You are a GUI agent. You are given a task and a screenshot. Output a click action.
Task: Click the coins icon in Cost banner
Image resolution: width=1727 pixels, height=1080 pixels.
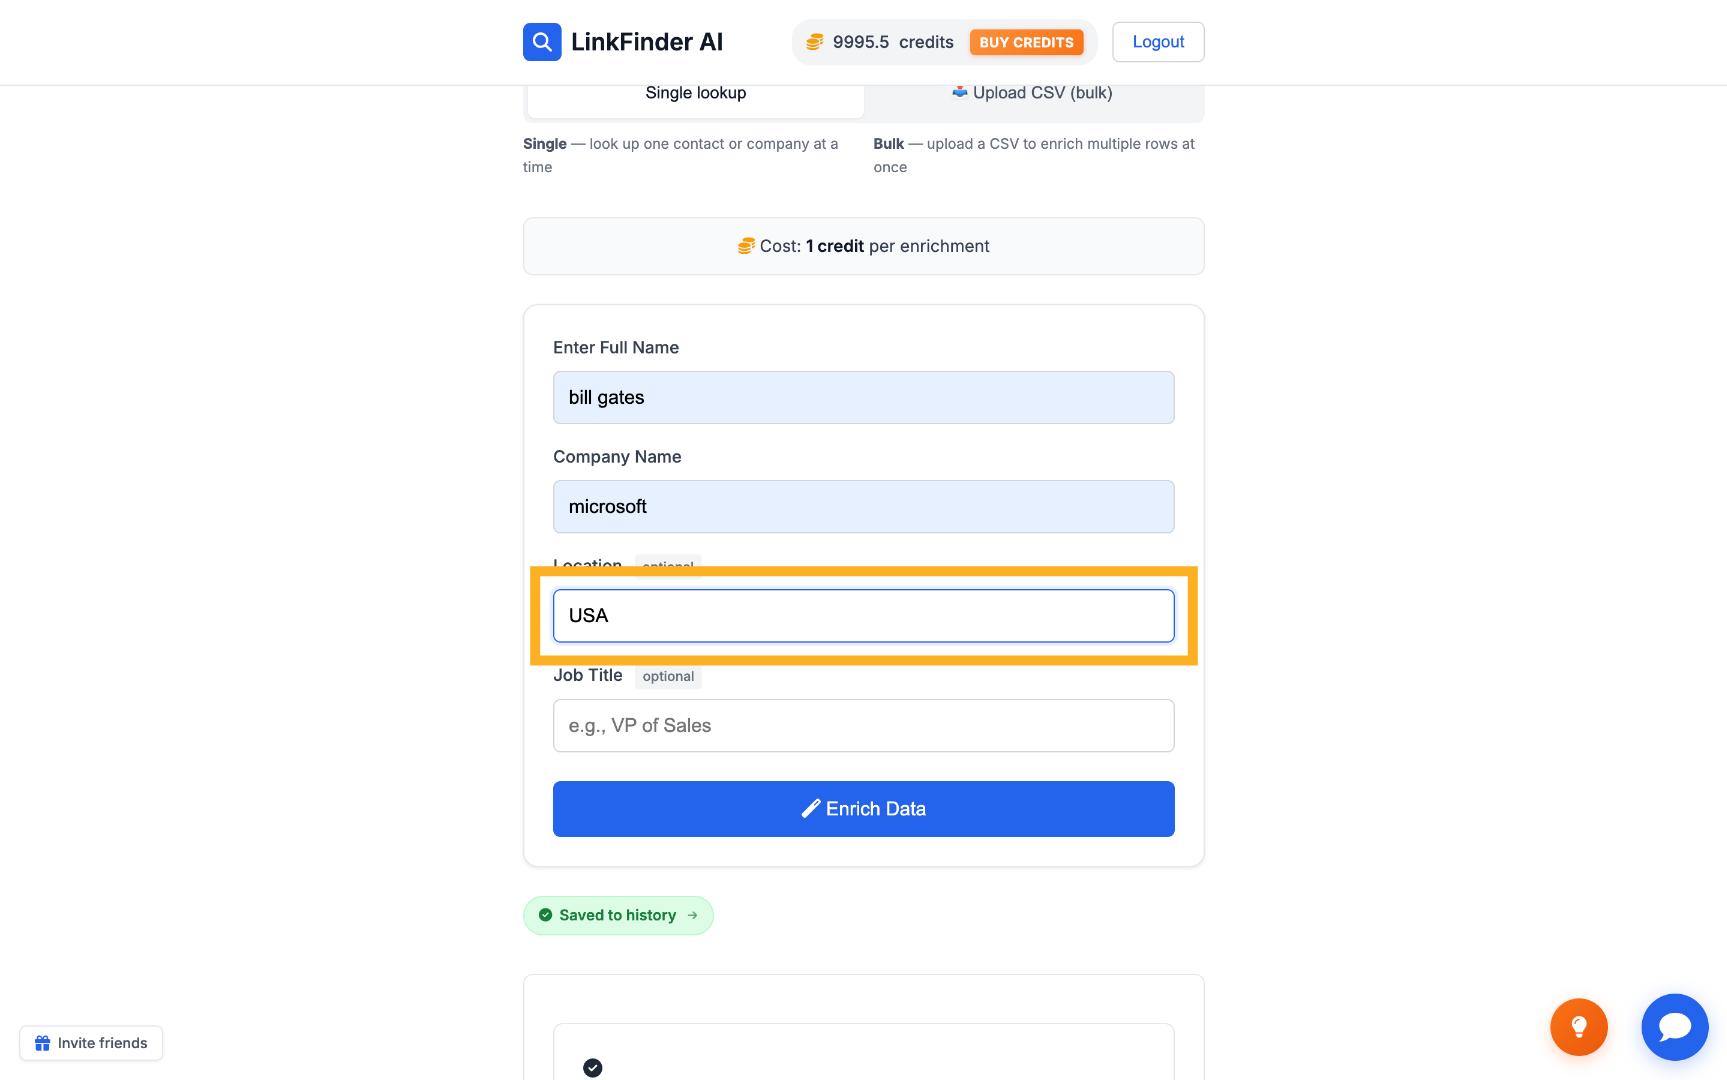[x=746, y=246]
